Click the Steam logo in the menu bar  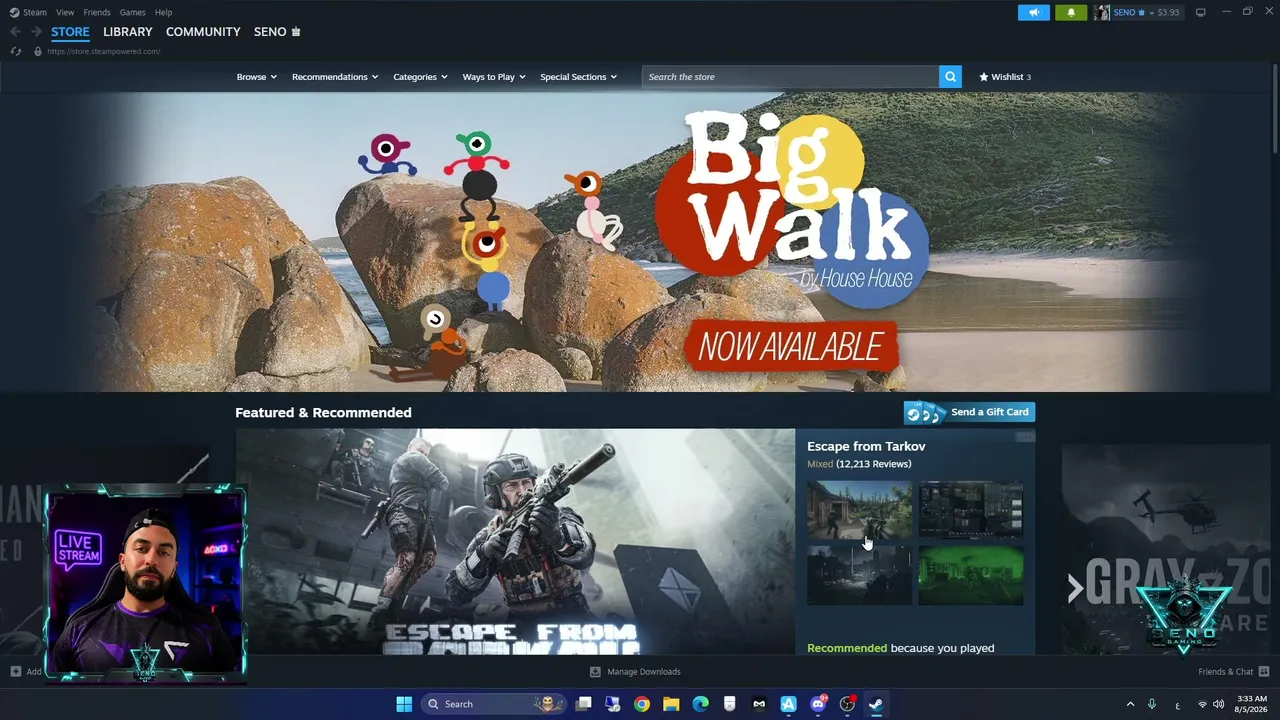(14, 12)
